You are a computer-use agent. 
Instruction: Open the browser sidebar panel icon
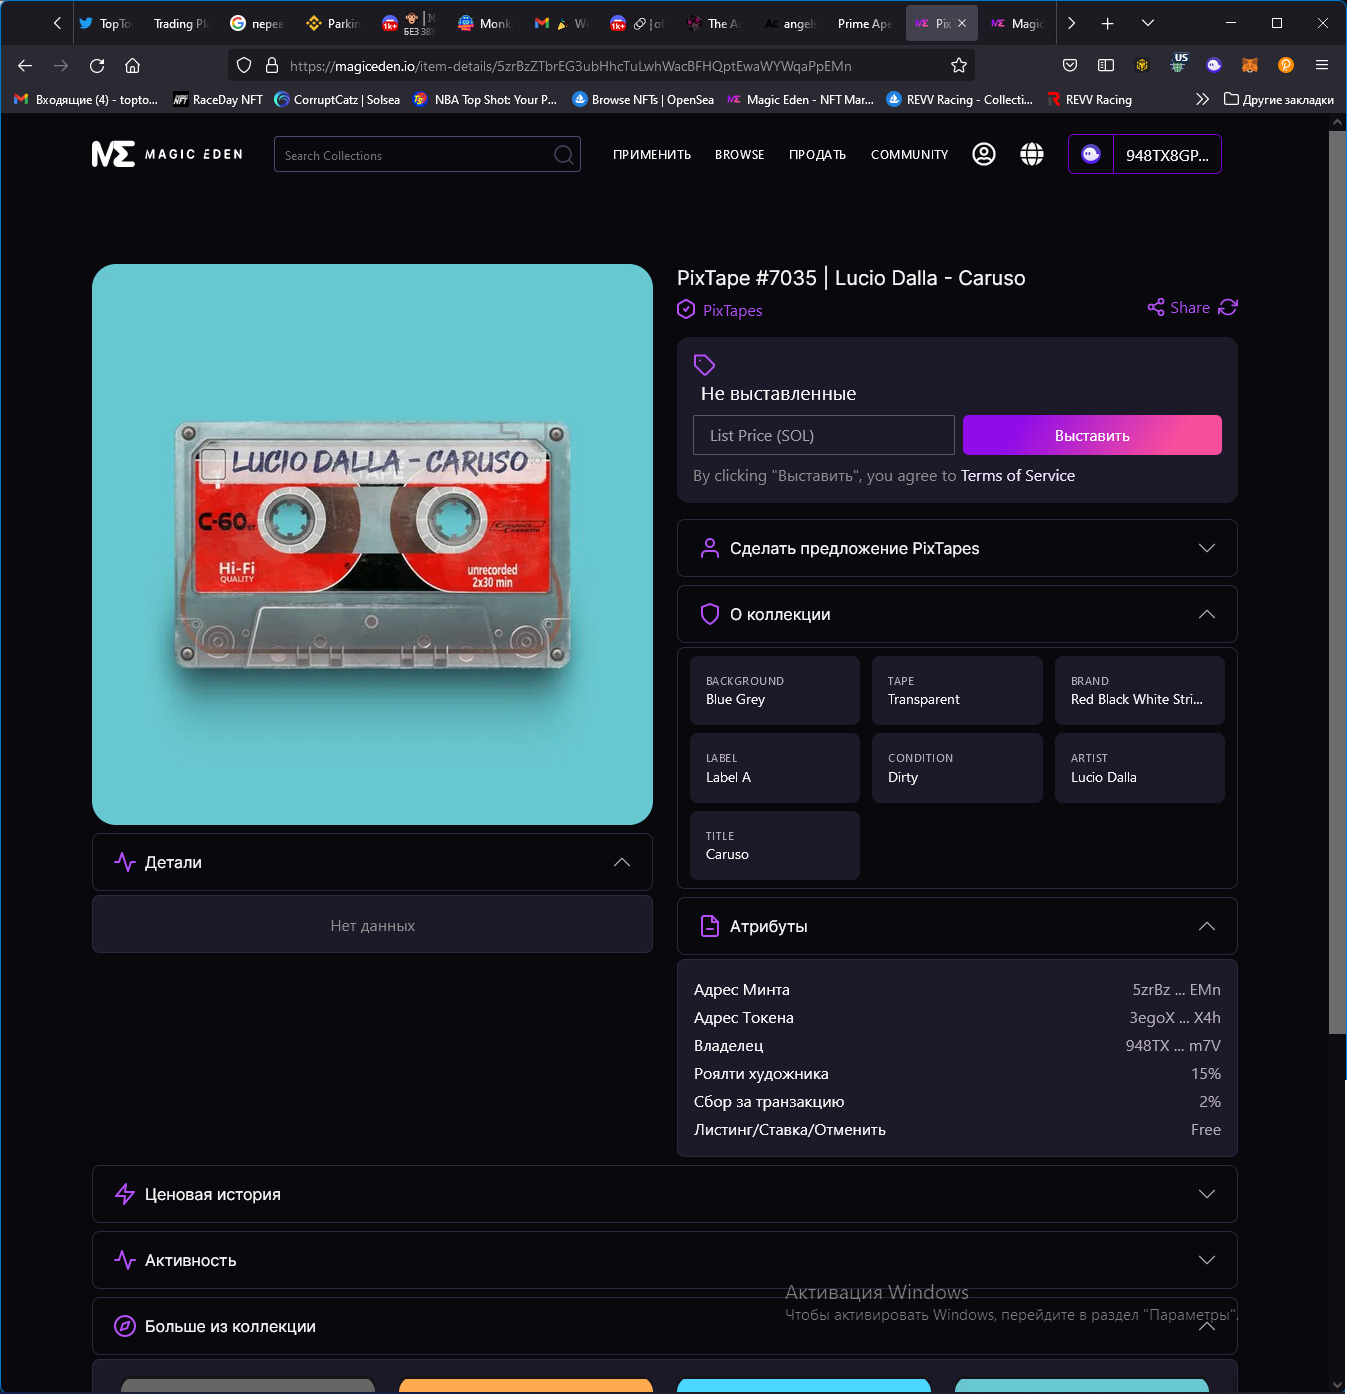[x=1106, y=66]
